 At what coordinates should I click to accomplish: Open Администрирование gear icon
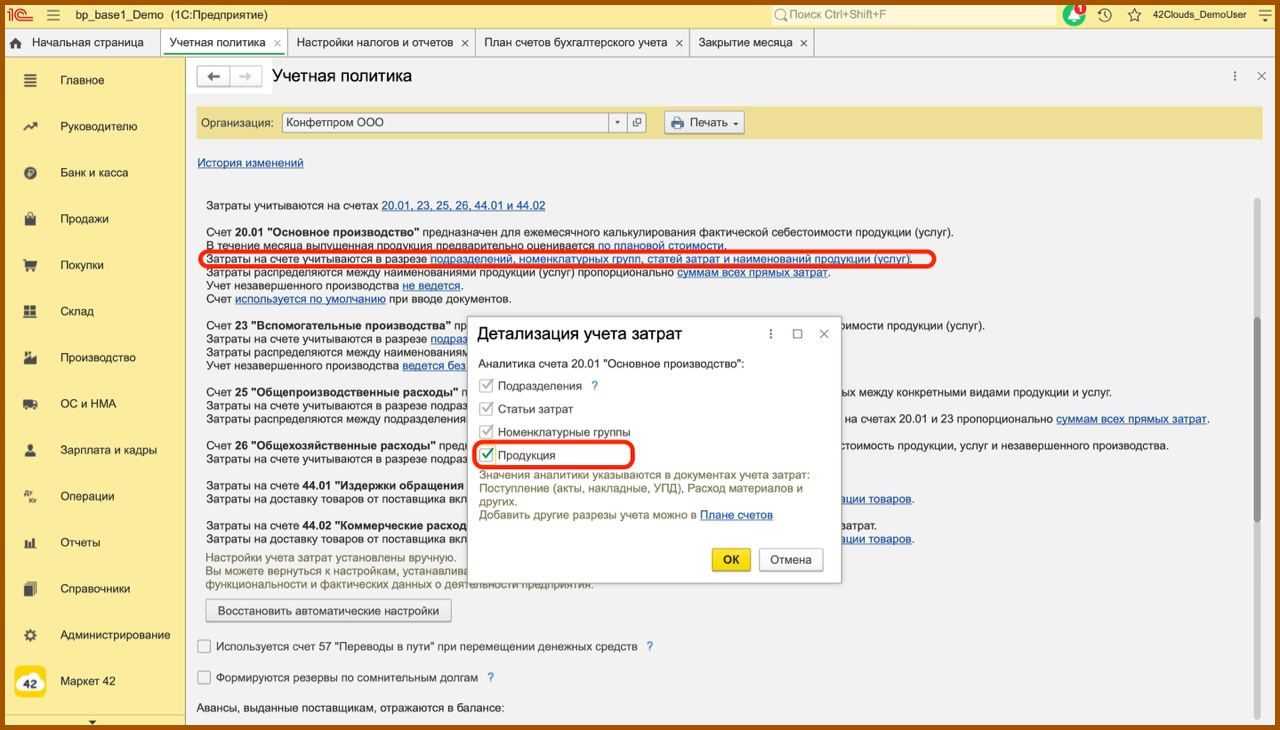[30, 635]
